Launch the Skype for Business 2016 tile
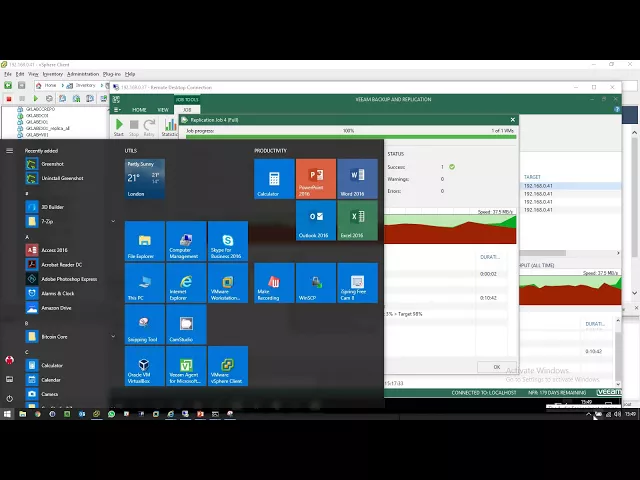Screen dimensions: 640x480 pos(228,241)
